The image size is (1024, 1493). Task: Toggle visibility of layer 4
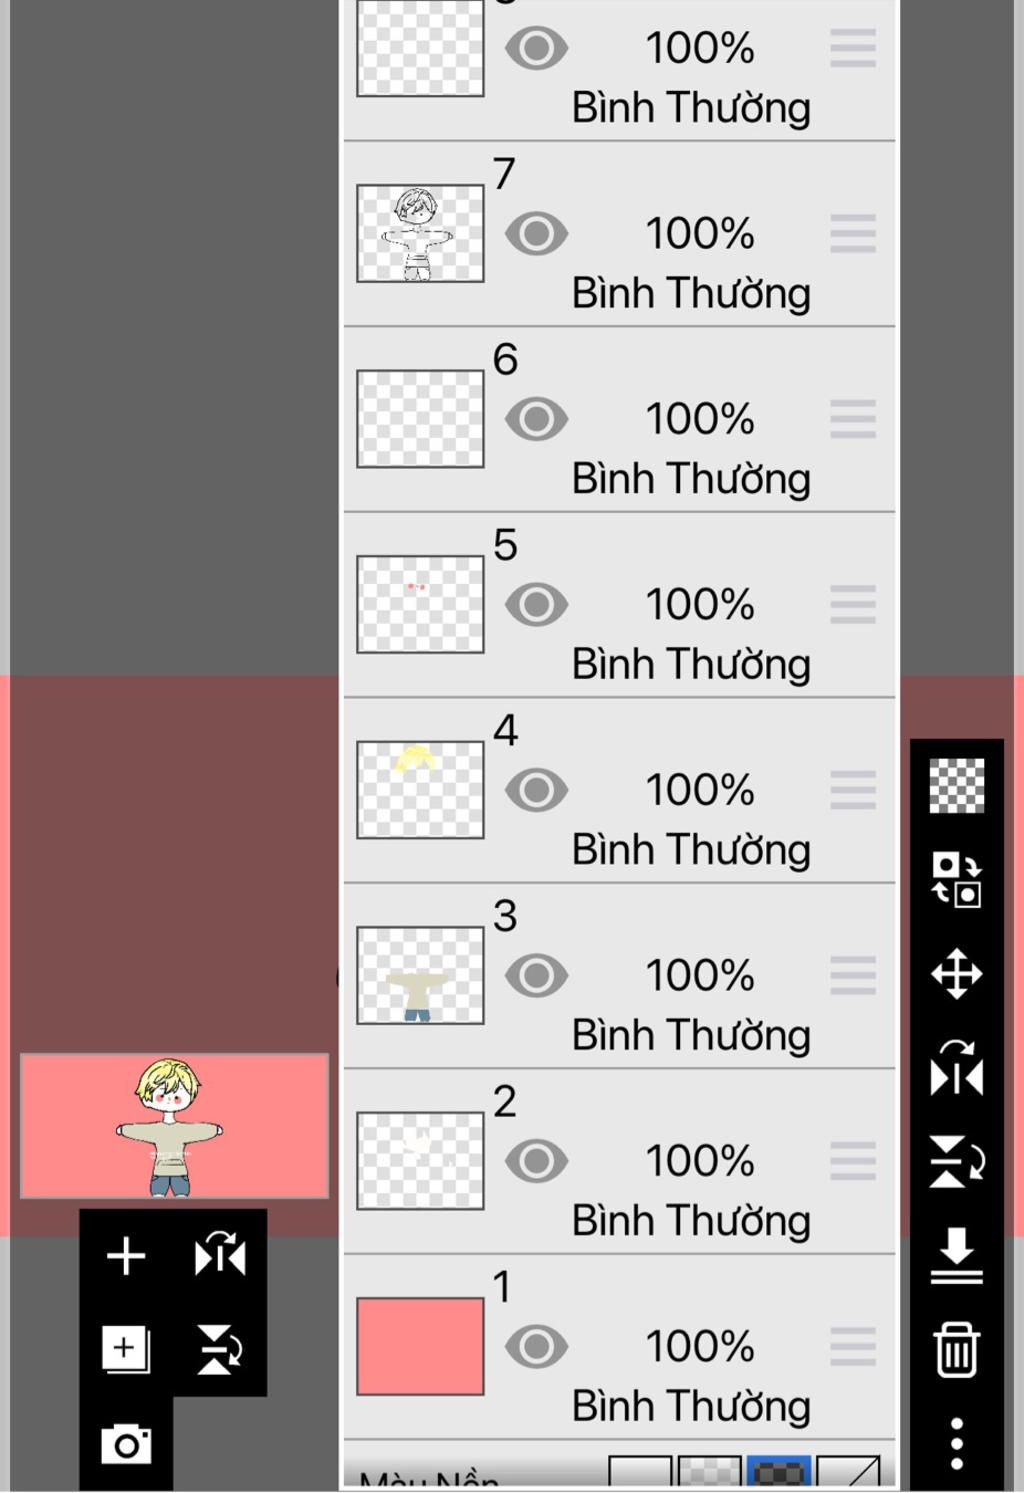tap(536, 790)
